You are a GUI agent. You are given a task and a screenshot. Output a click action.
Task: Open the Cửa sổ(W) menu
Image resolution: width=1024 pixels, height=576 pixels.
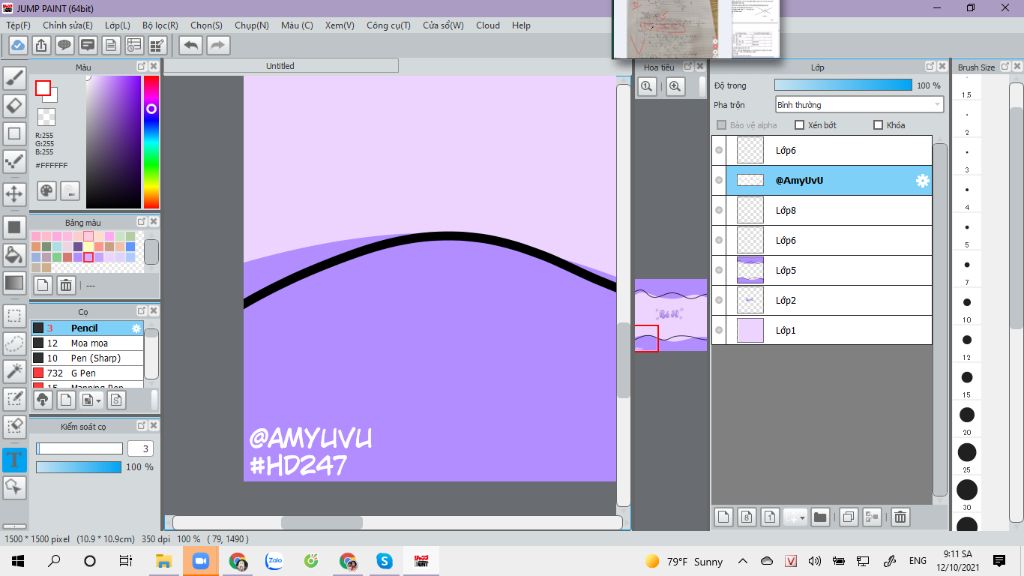(443, 25)
